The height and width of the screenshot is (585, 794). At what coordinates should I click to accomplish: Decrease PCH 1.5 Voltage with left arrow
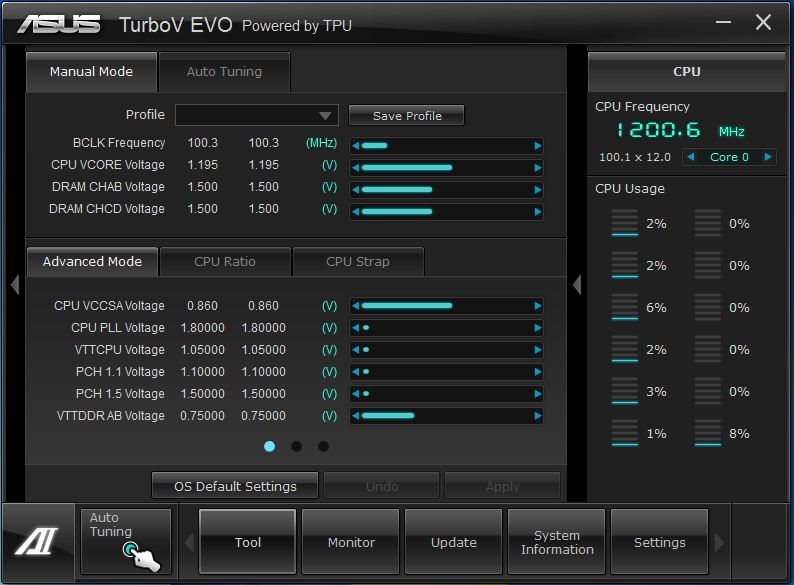(355, 394)
